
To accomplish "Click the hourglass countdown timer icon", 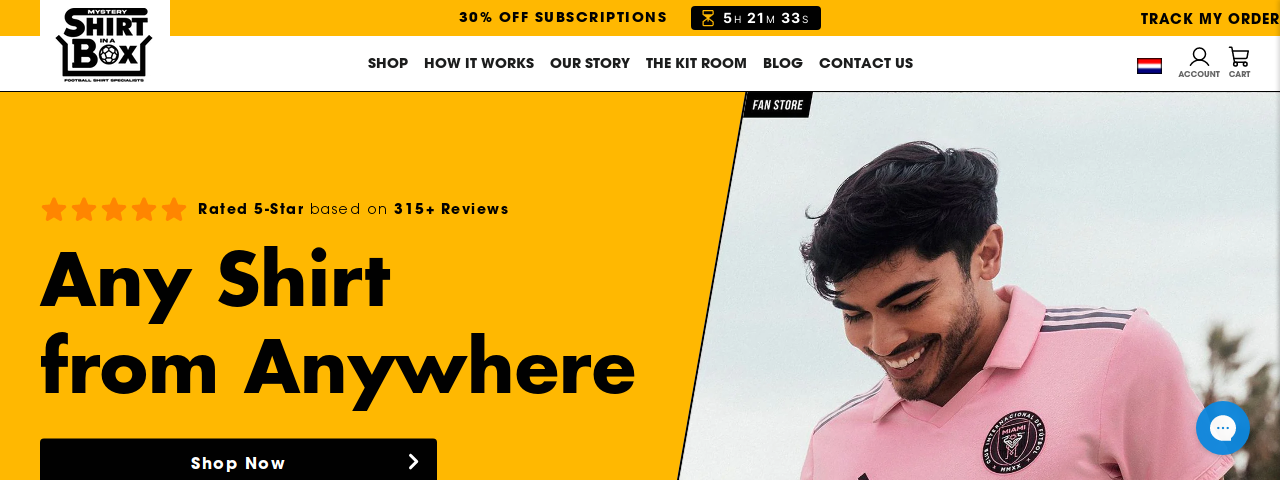I will (708, 18).
